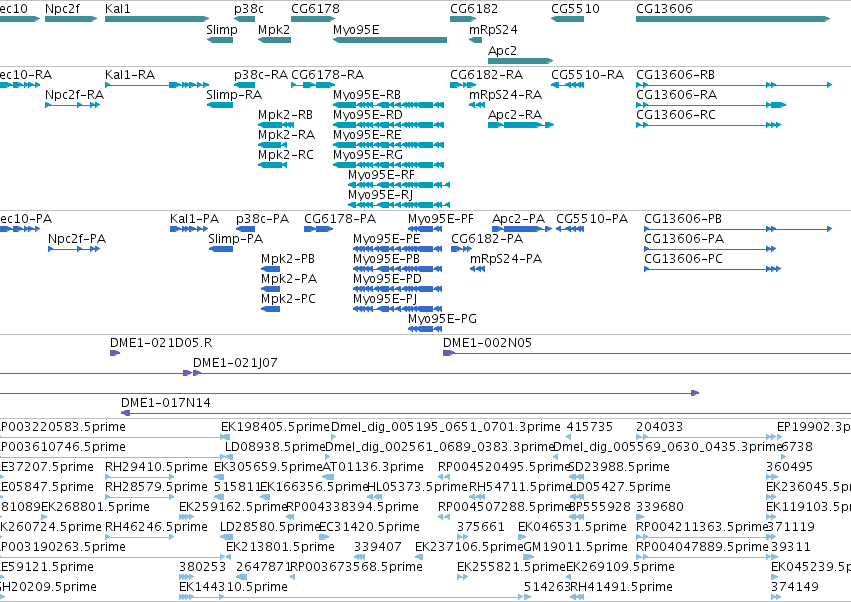
Task: Click the CG5510-PA protein label
Action: pyautogui.click(x=592, y=219)
